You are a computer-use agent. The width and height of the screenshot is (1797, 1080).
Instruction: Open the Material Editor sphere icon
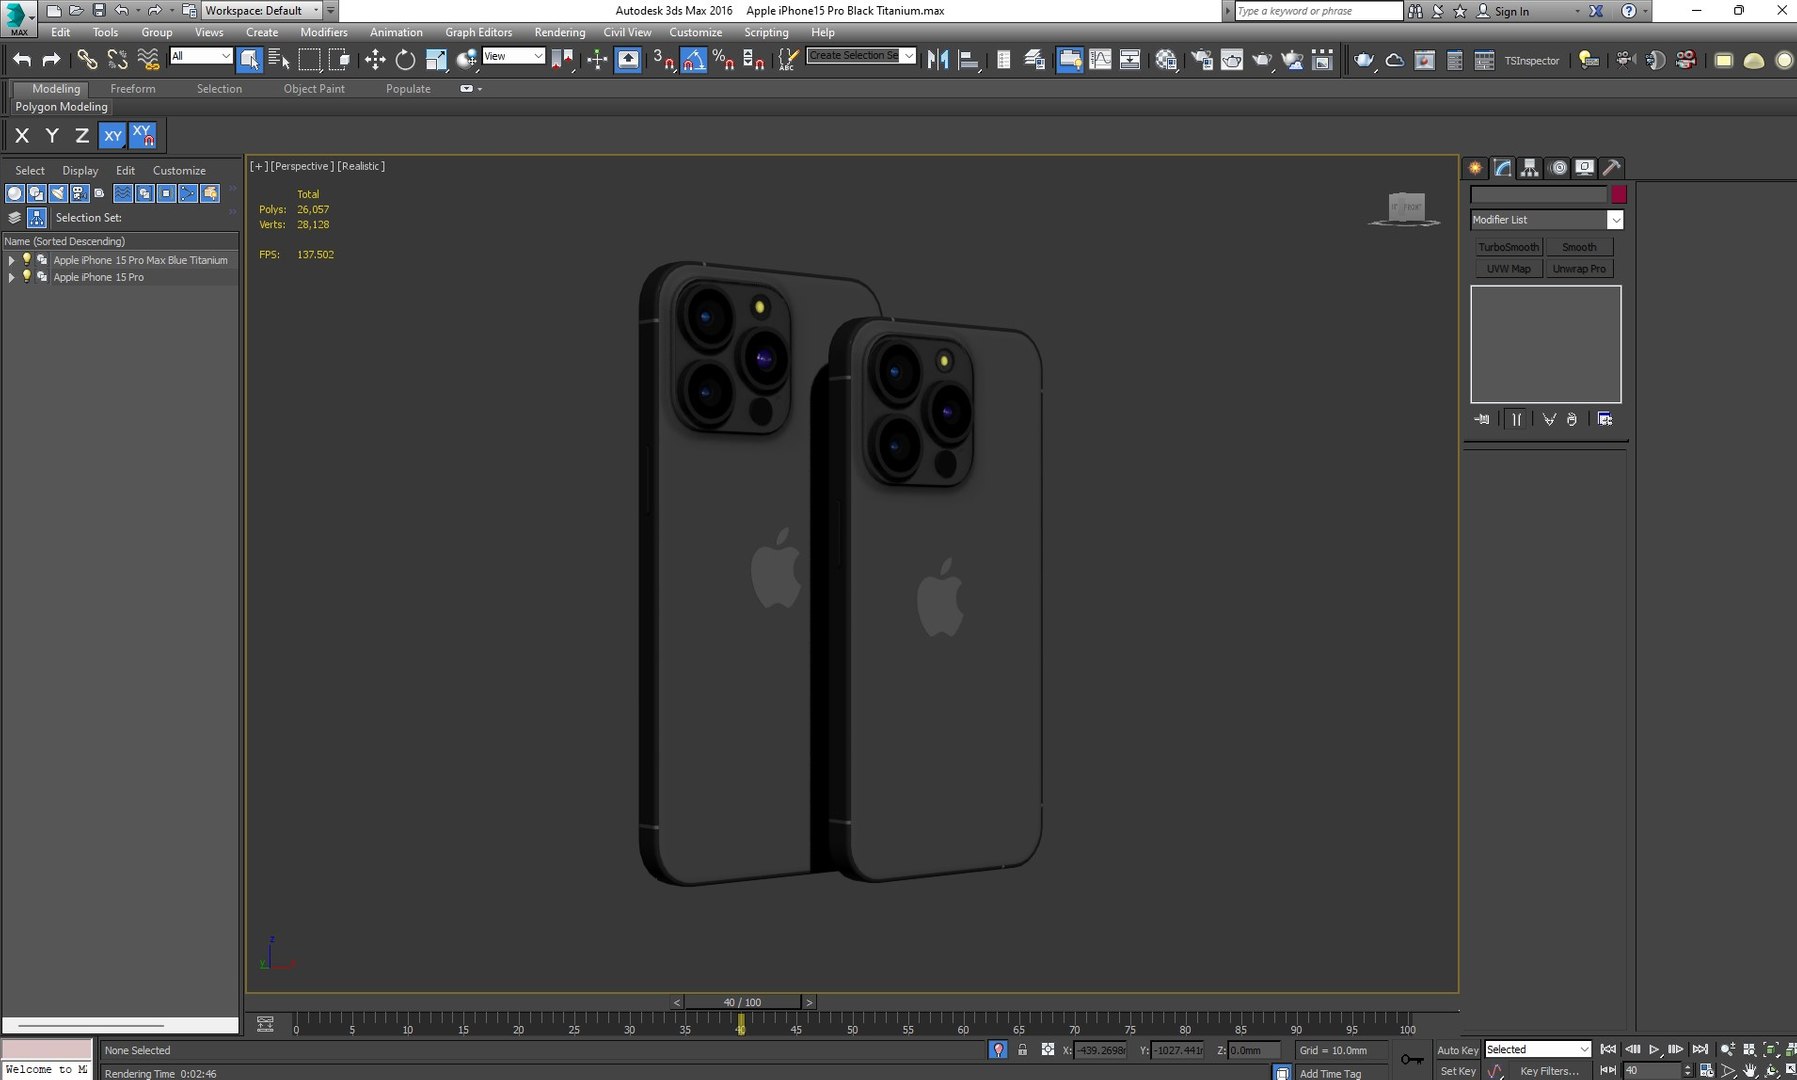(x=1166, y=60)
